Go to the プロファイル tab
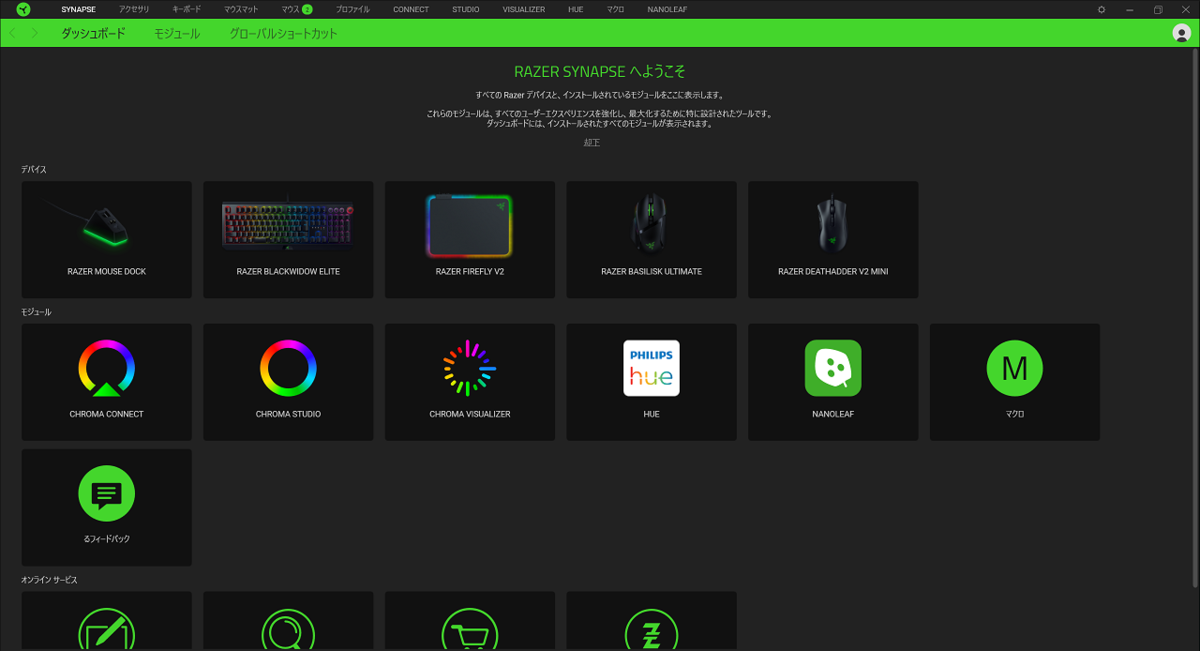This screenshot has height=651, width=1200. tap(352, 9)
